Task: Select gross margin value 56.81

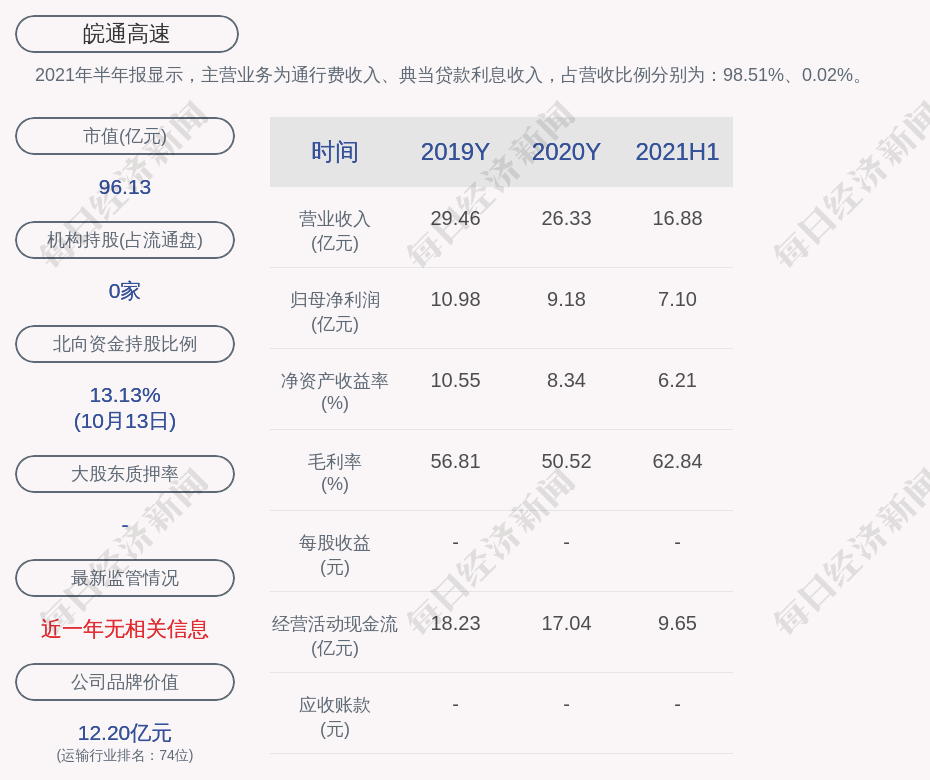Action: (x=455, y=461)
